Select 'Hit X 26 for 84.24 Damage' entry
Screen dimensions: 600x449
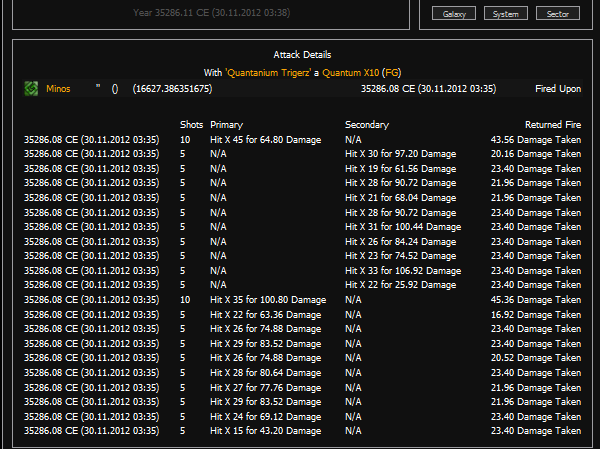(401, 242)
